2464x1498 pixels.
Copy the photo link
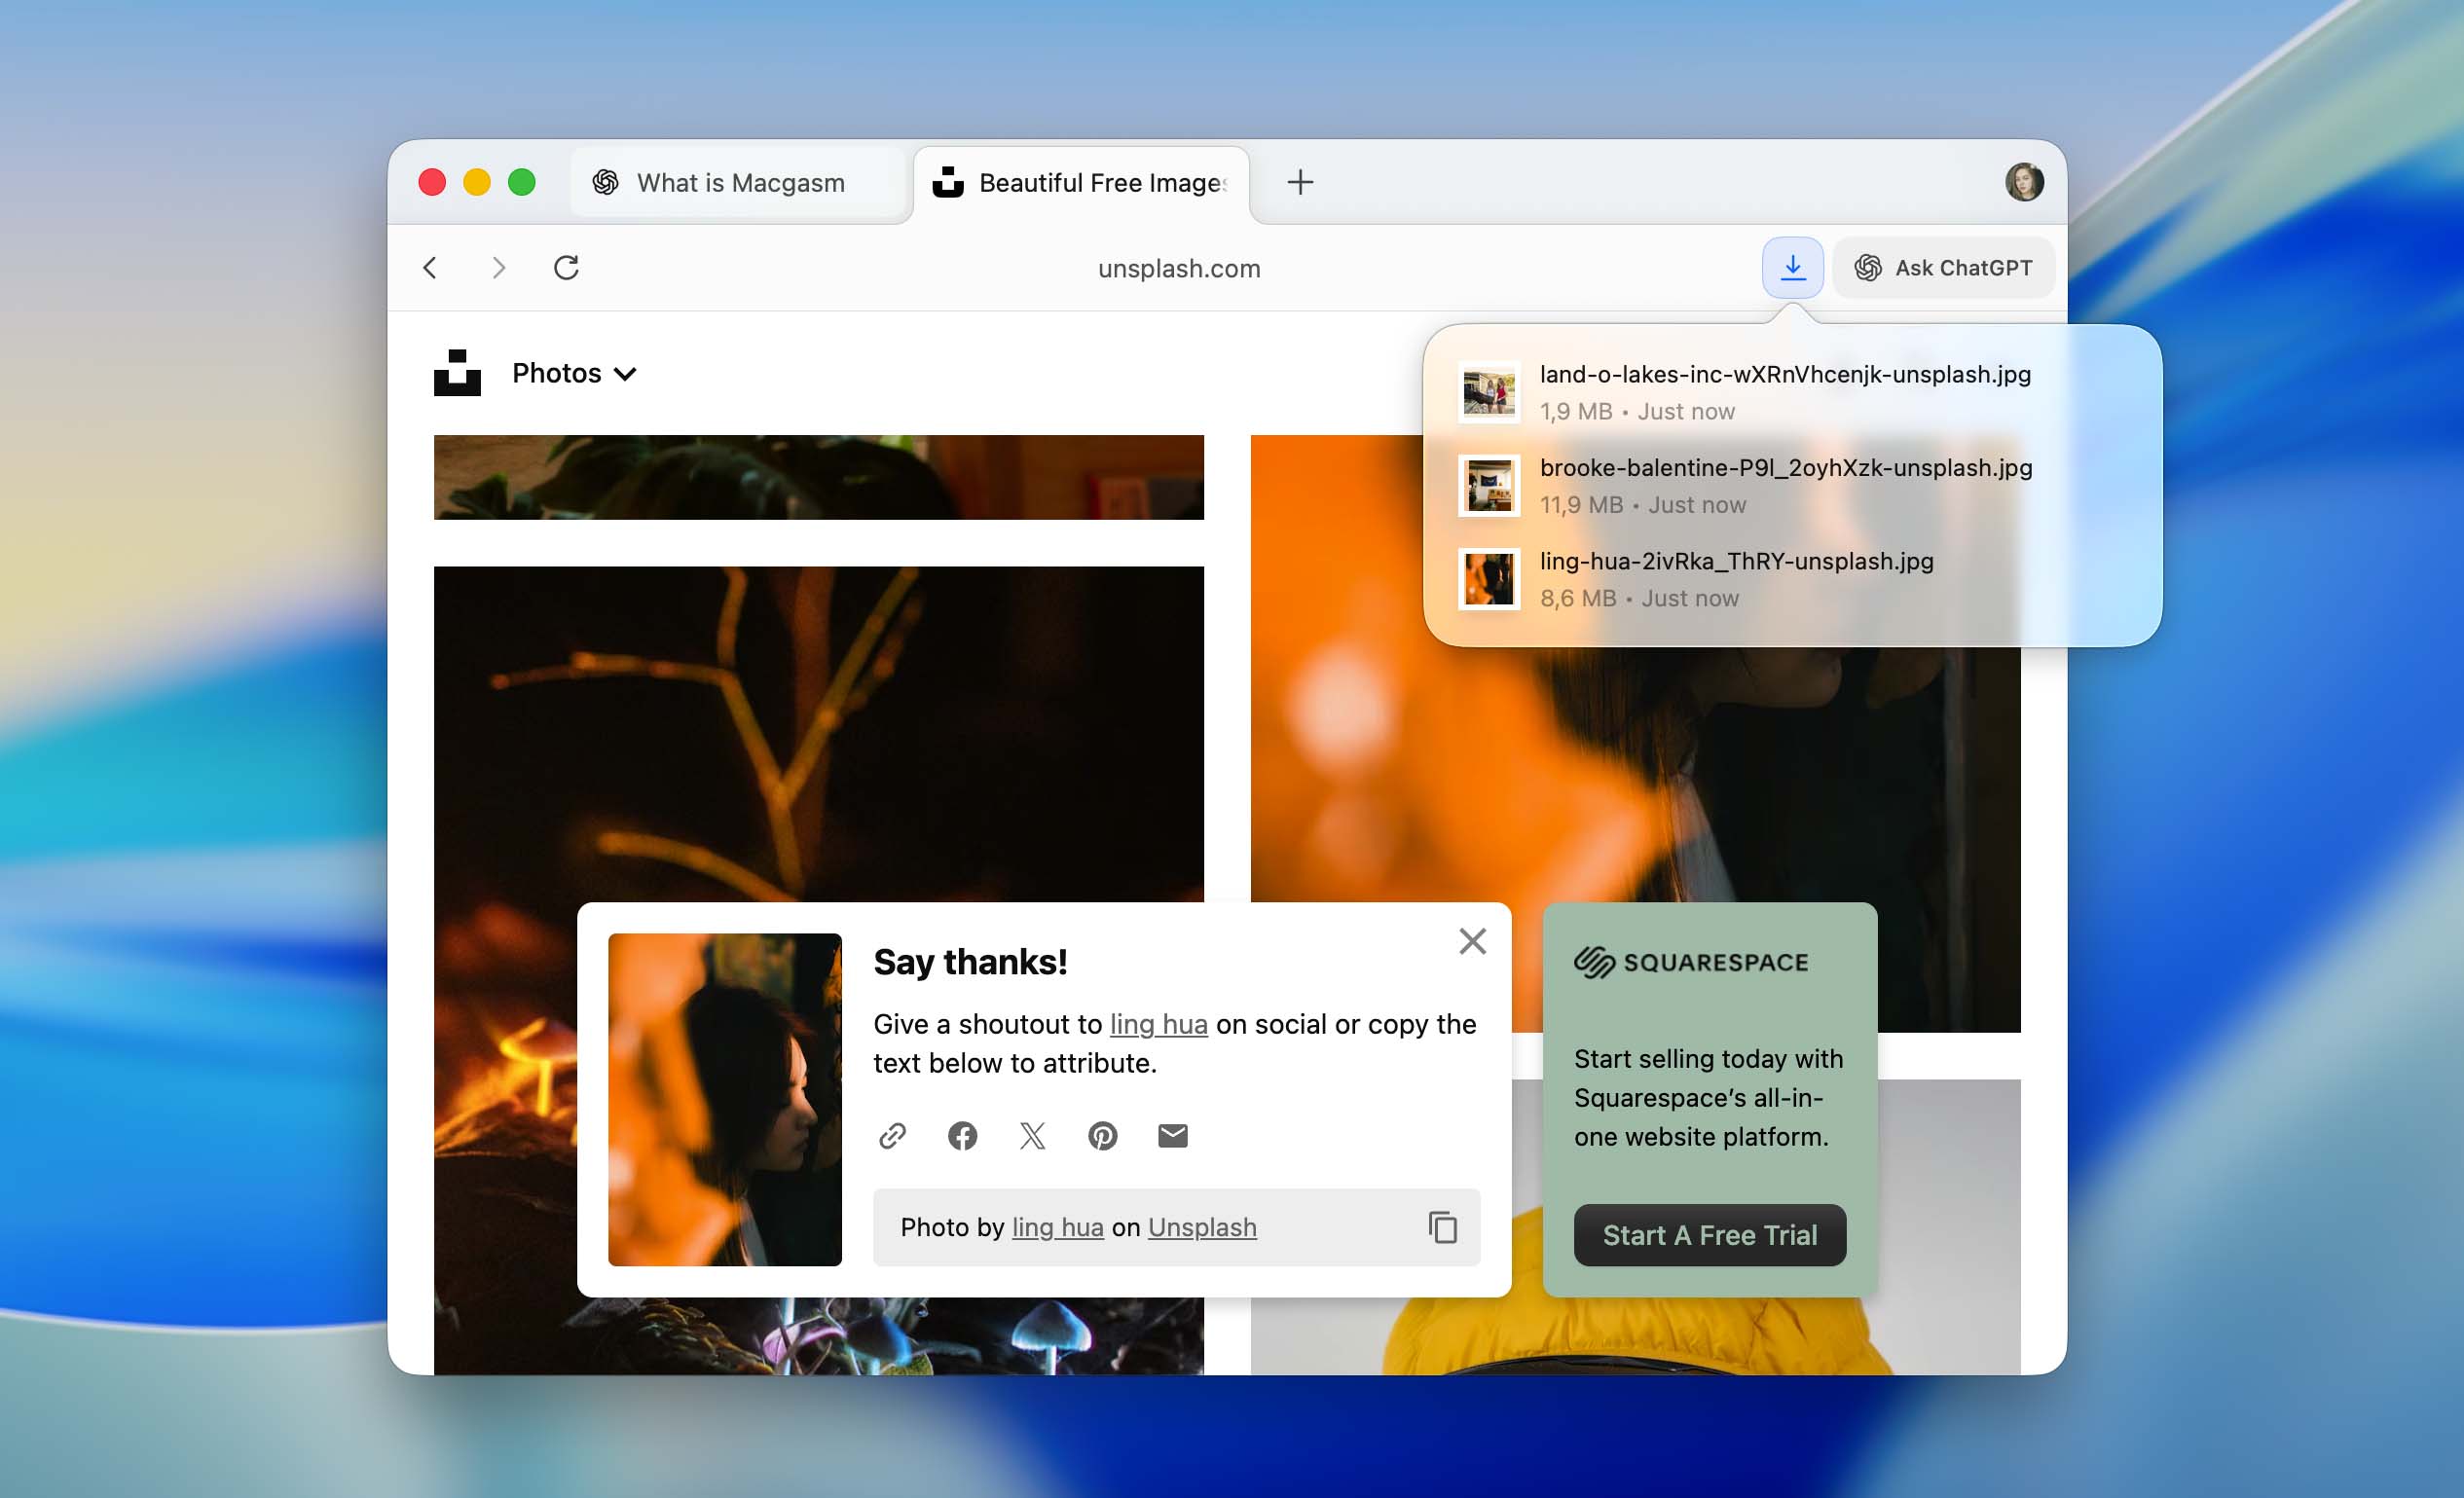point(891,1135)
